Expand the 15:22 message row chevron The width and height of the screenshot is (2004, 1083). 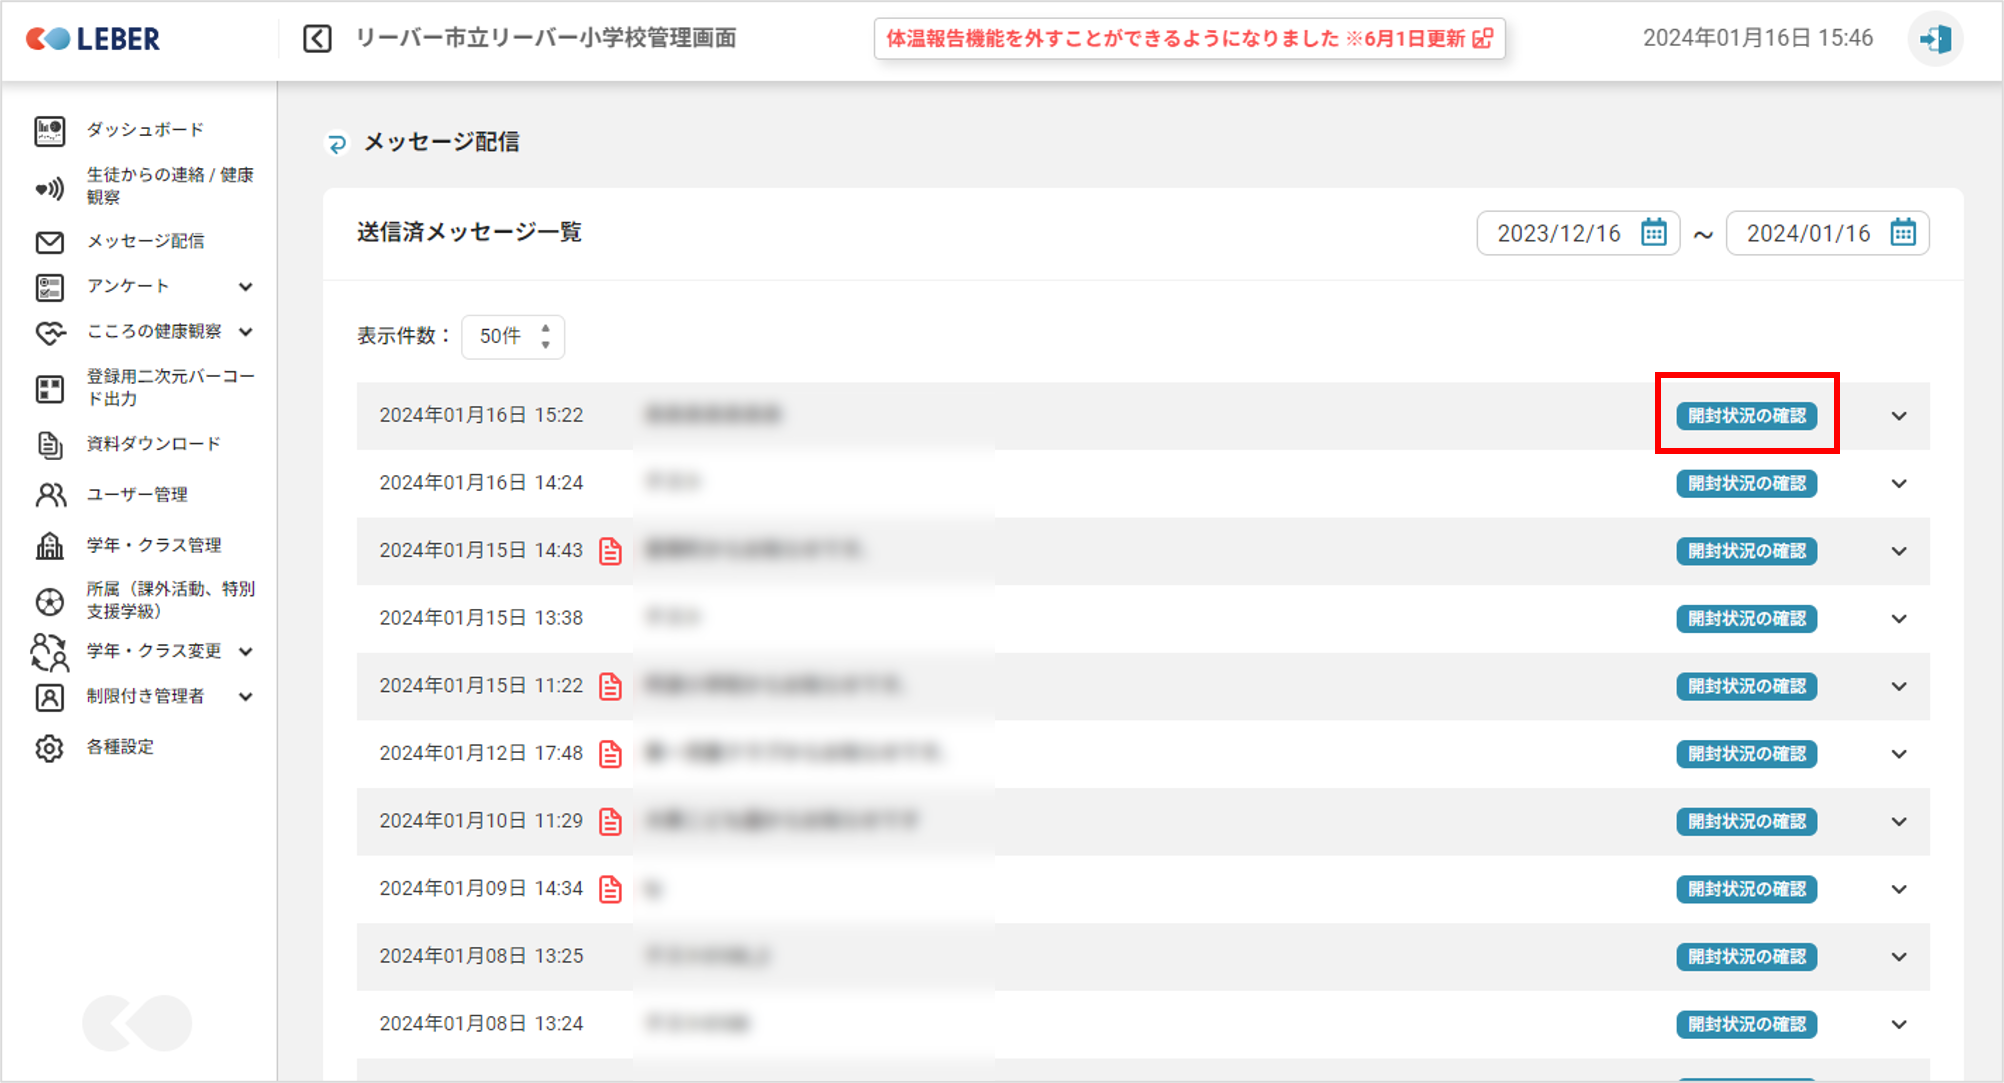1899,416
